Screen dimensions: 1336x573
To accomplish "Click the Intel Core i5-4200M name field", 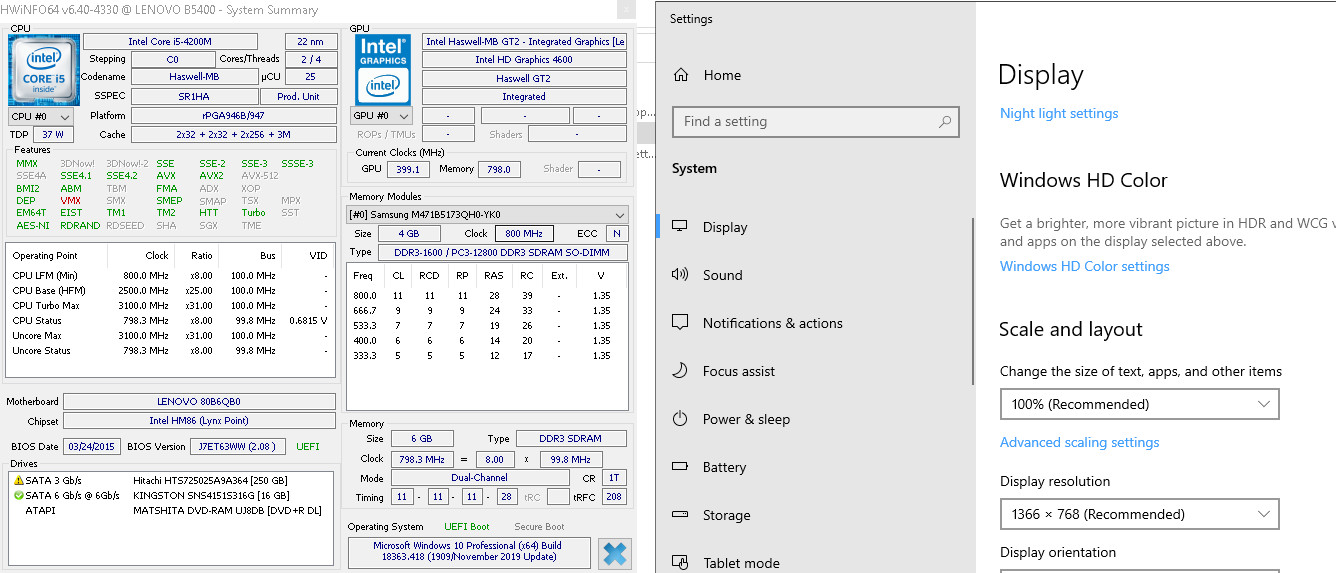I will [x=170, y=41].
